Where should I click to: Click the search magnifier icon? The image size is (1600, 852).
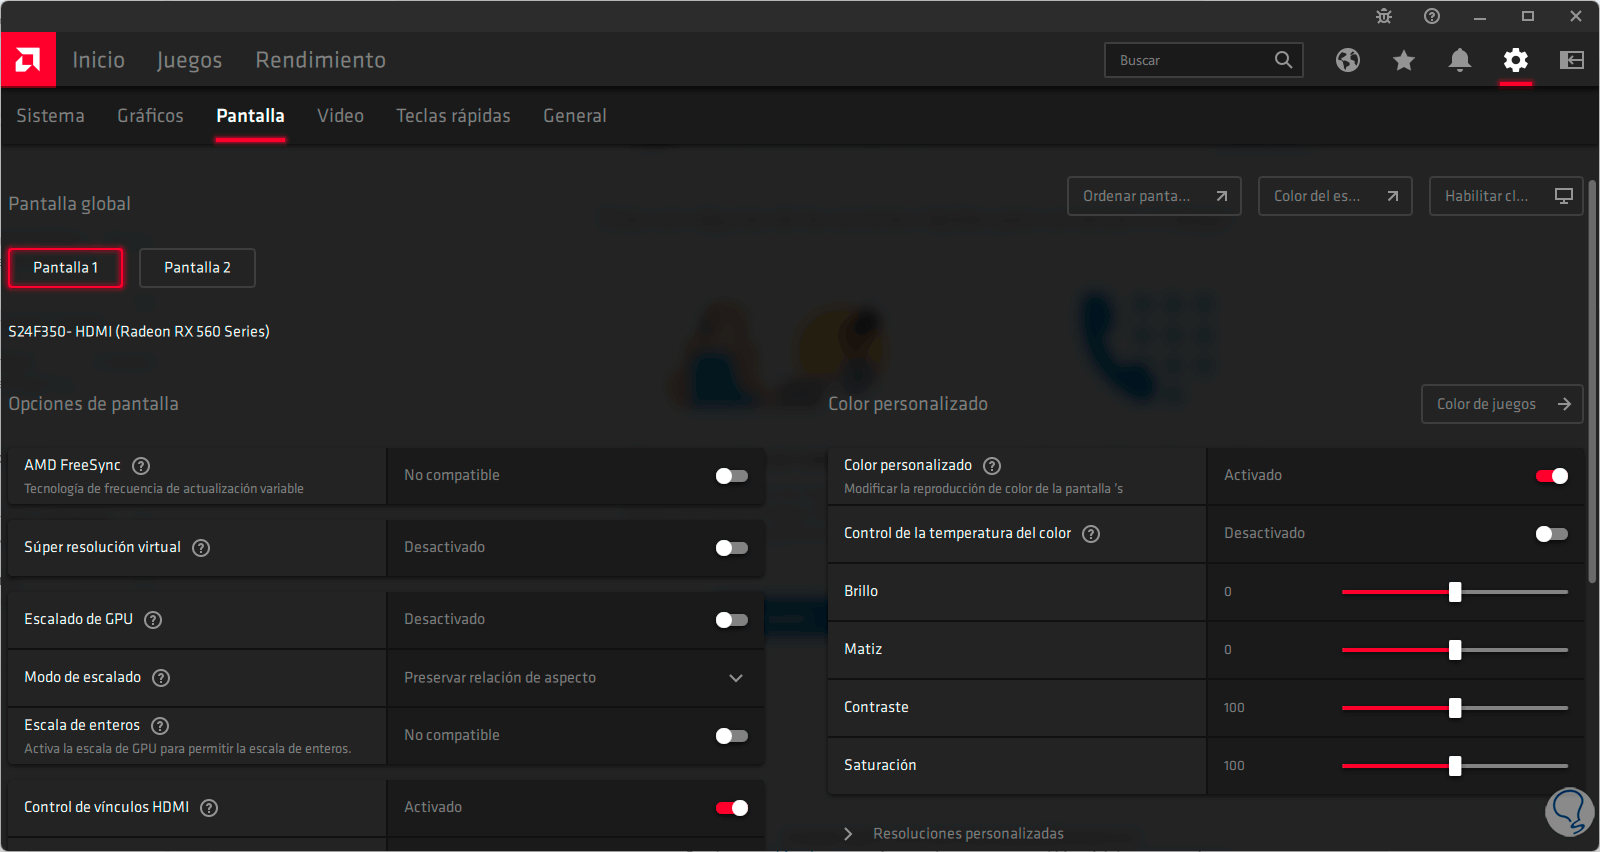pos(1283,60)
